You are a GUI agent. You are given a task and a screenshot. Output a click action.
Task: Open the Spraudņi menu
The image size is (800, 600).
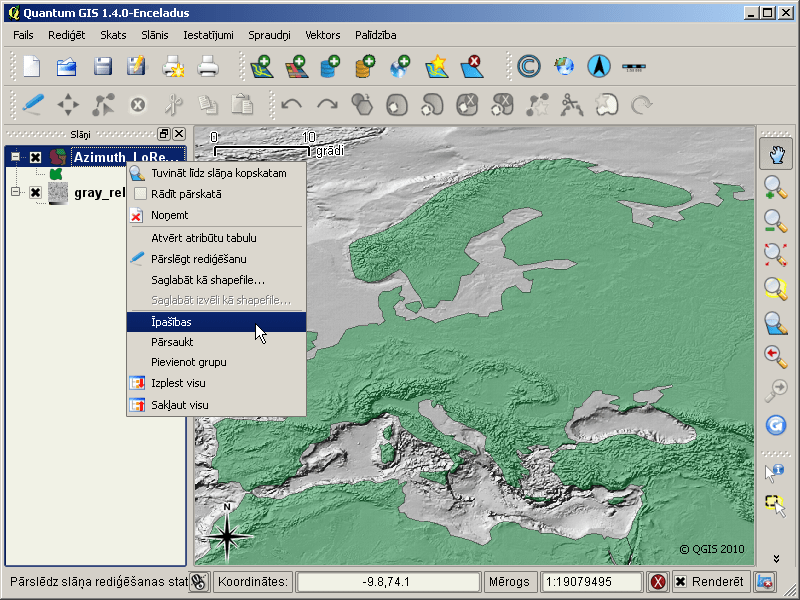pos(269,35)
